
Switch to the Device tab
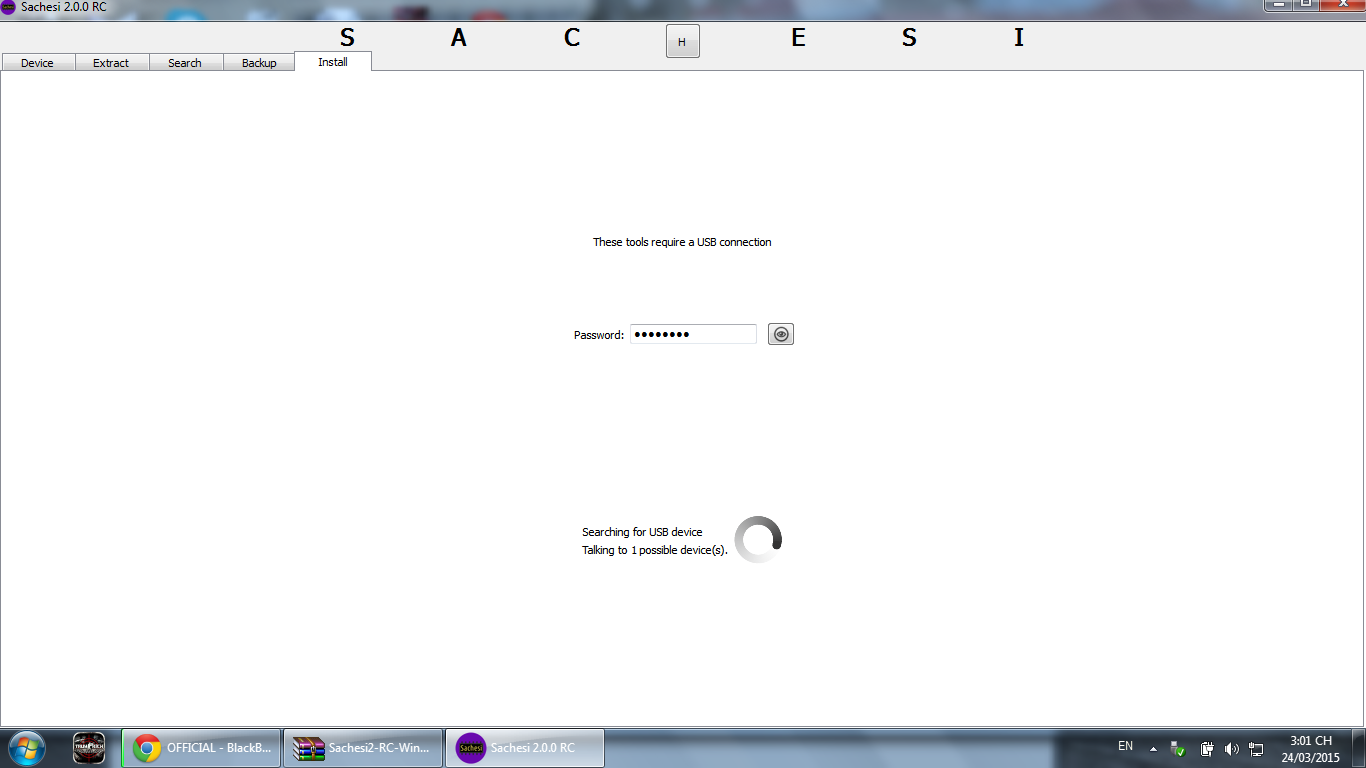(38, 62)
